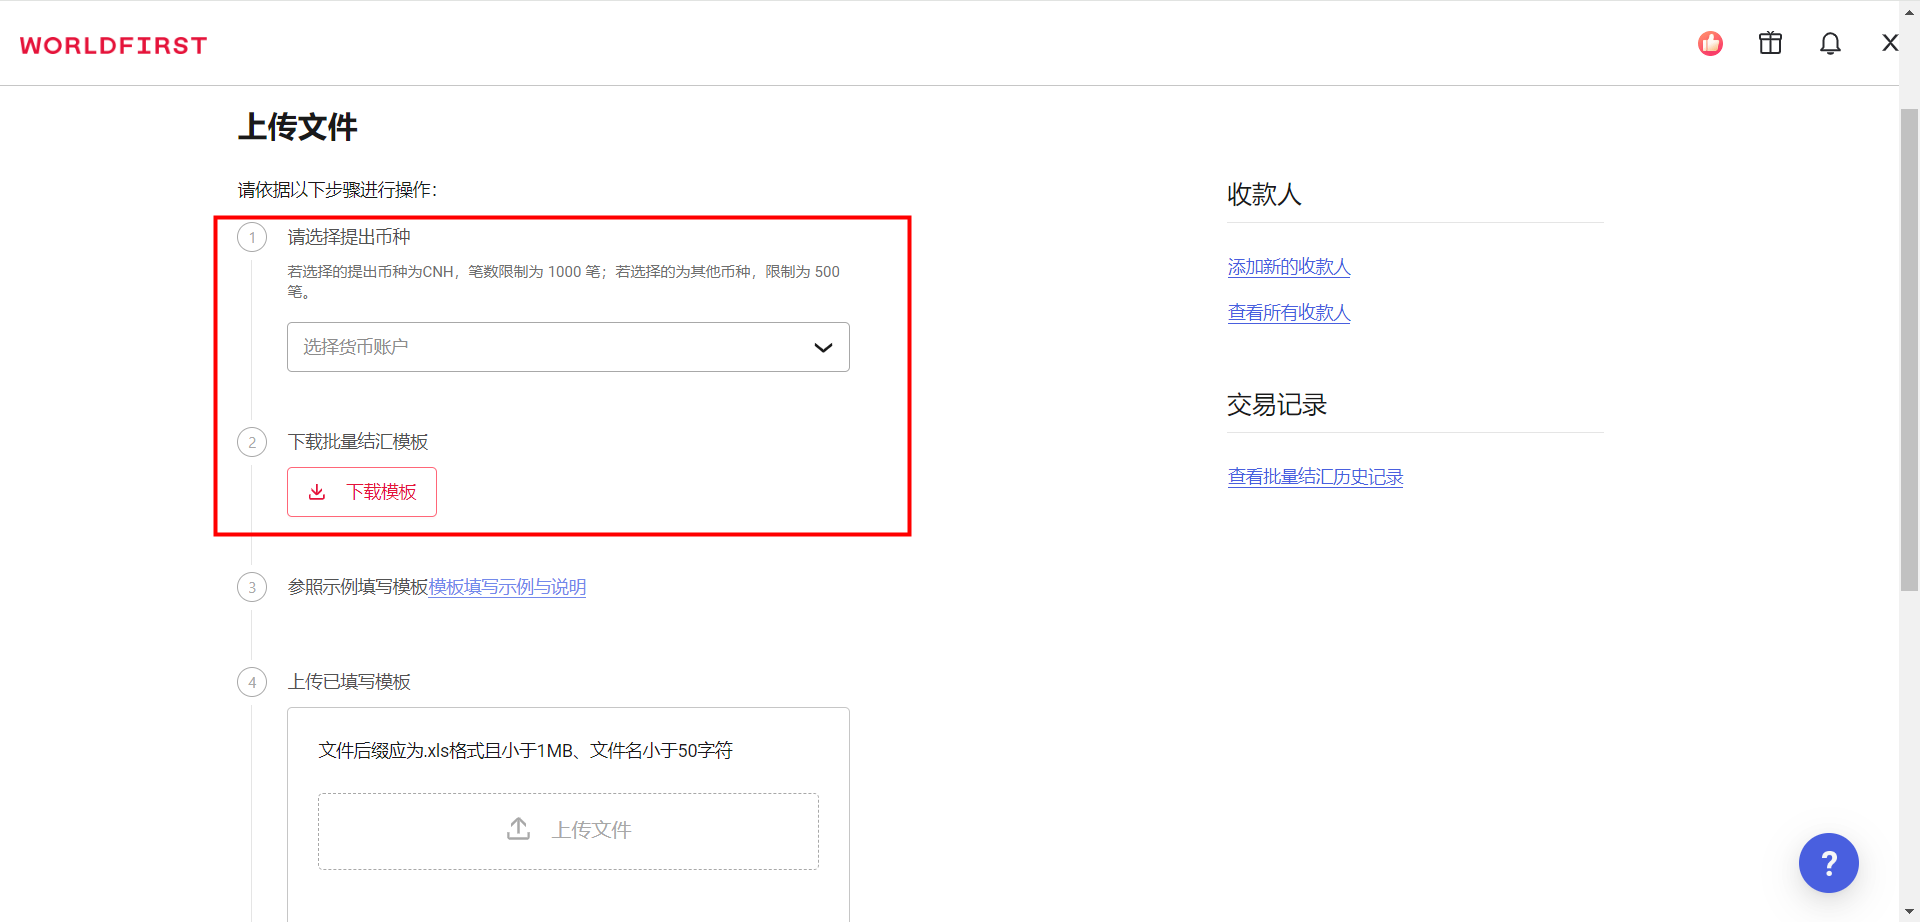Expand the 选择货币账户 dropdown chevron
Screen dimensions: 1920x922
pos(823,348)
